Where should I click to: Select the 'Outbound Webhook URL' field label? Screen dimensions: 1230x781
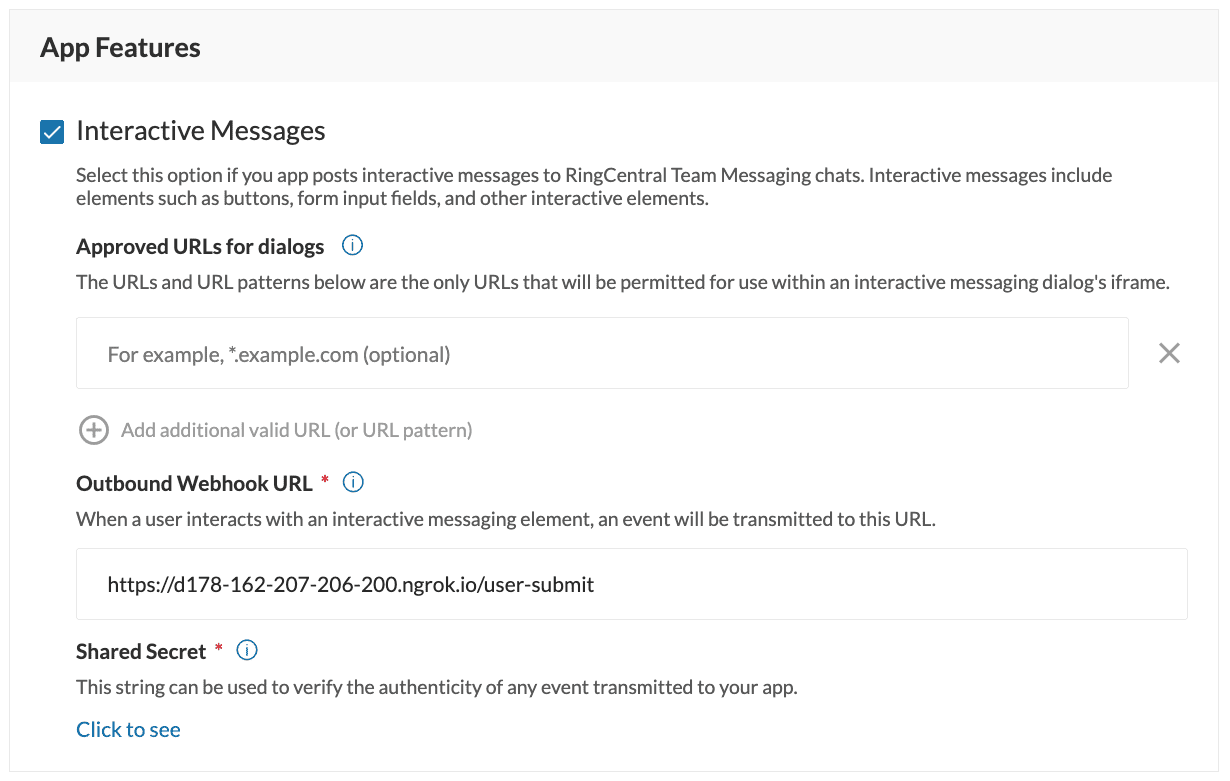pyautogui.click(x=194, y=483)
